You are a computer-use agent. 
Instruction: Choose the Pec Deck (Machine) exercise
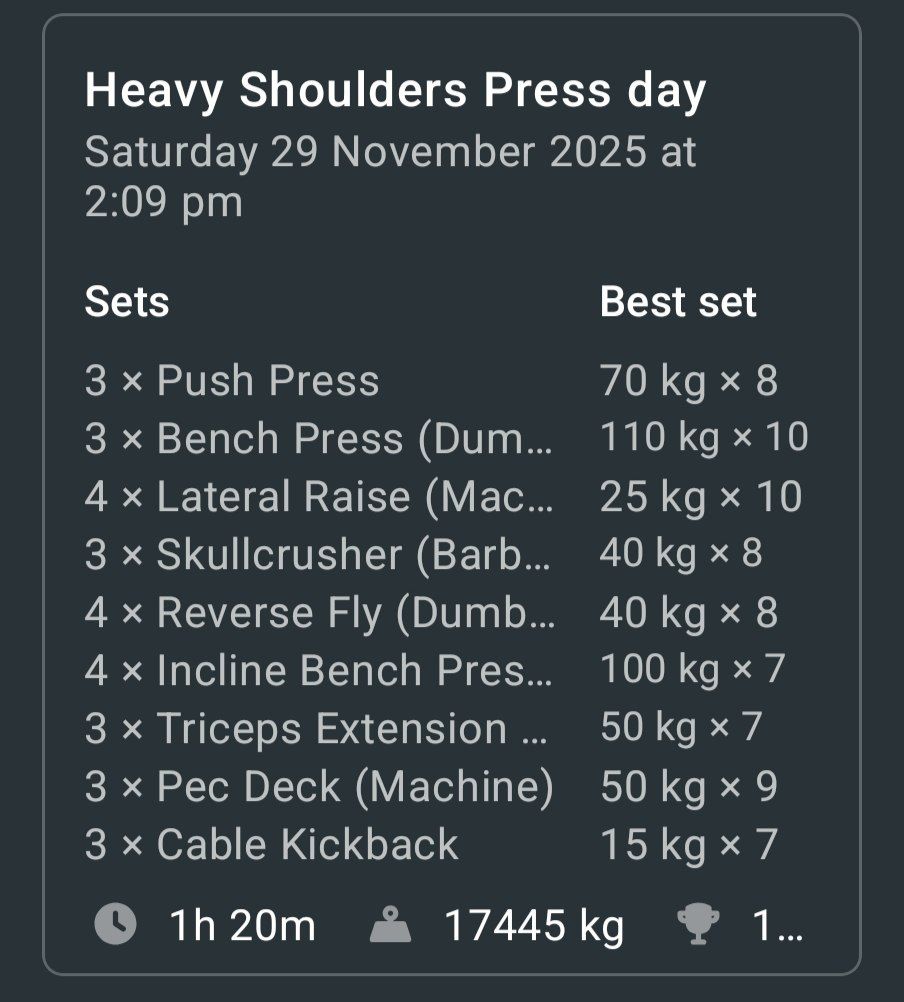(318, 787)
